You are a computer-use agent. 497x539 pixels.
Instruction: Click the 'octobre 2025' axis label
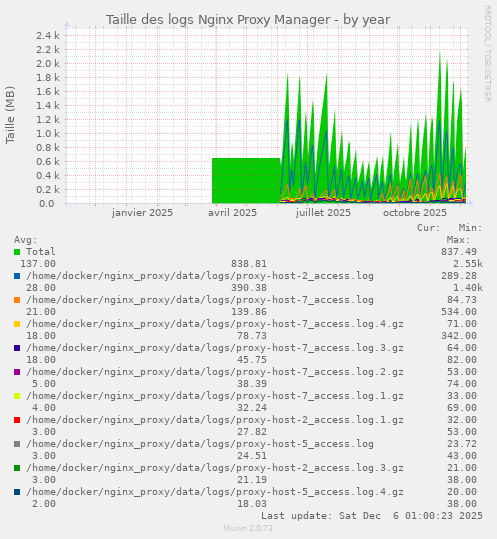coord(415,213)
